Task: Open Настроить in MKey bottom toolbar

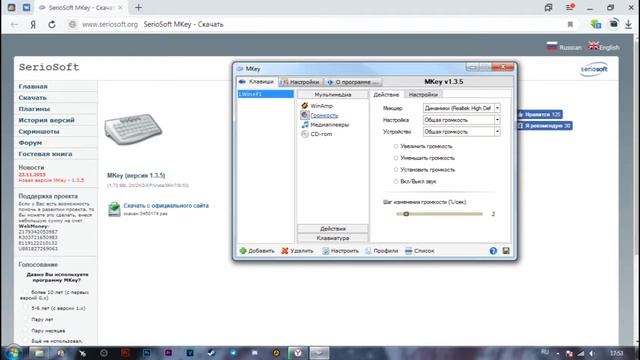Action: (x=340, y=251)
